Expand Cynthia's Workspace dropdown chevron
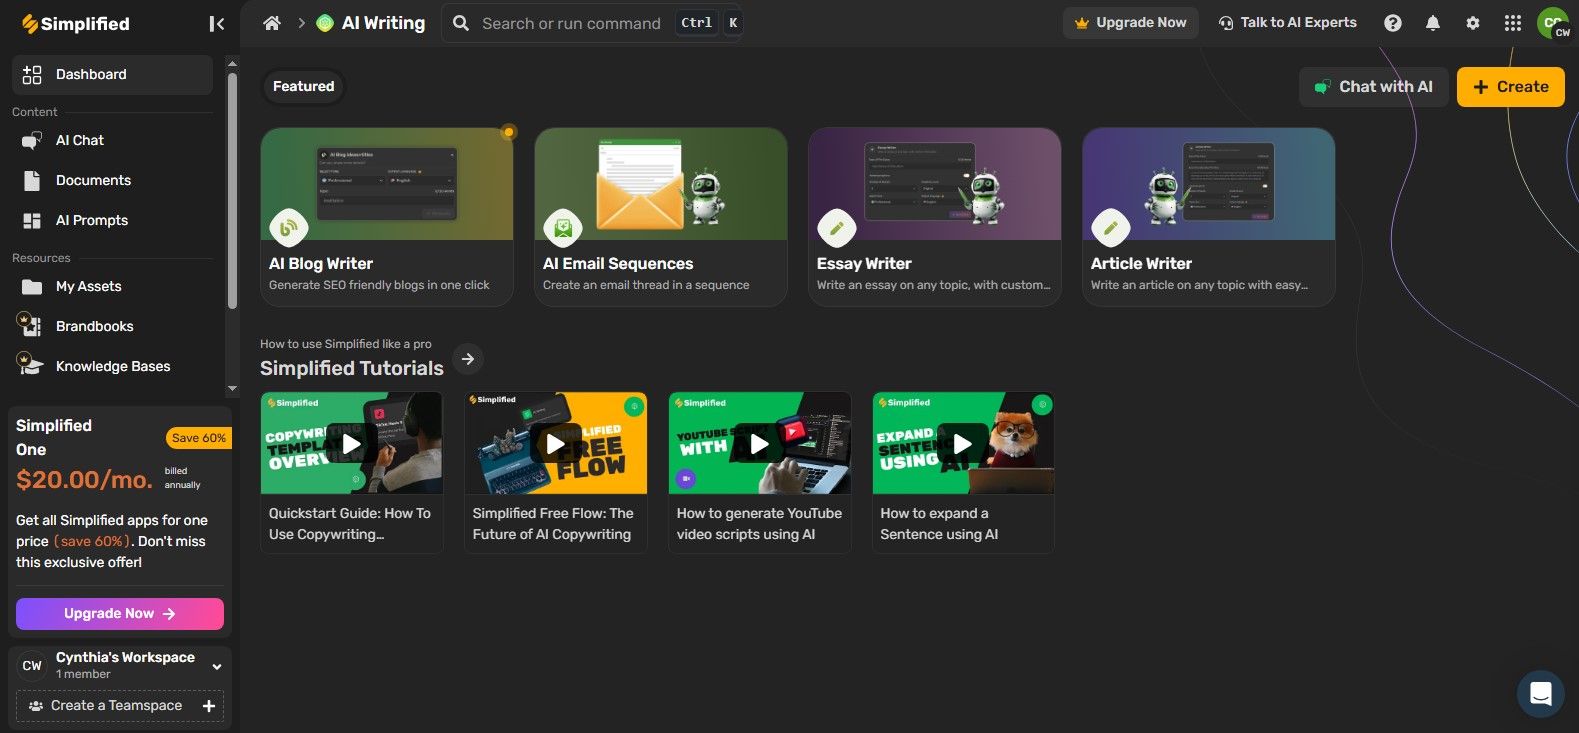The image size is (1579, 733). pos(217,666)
